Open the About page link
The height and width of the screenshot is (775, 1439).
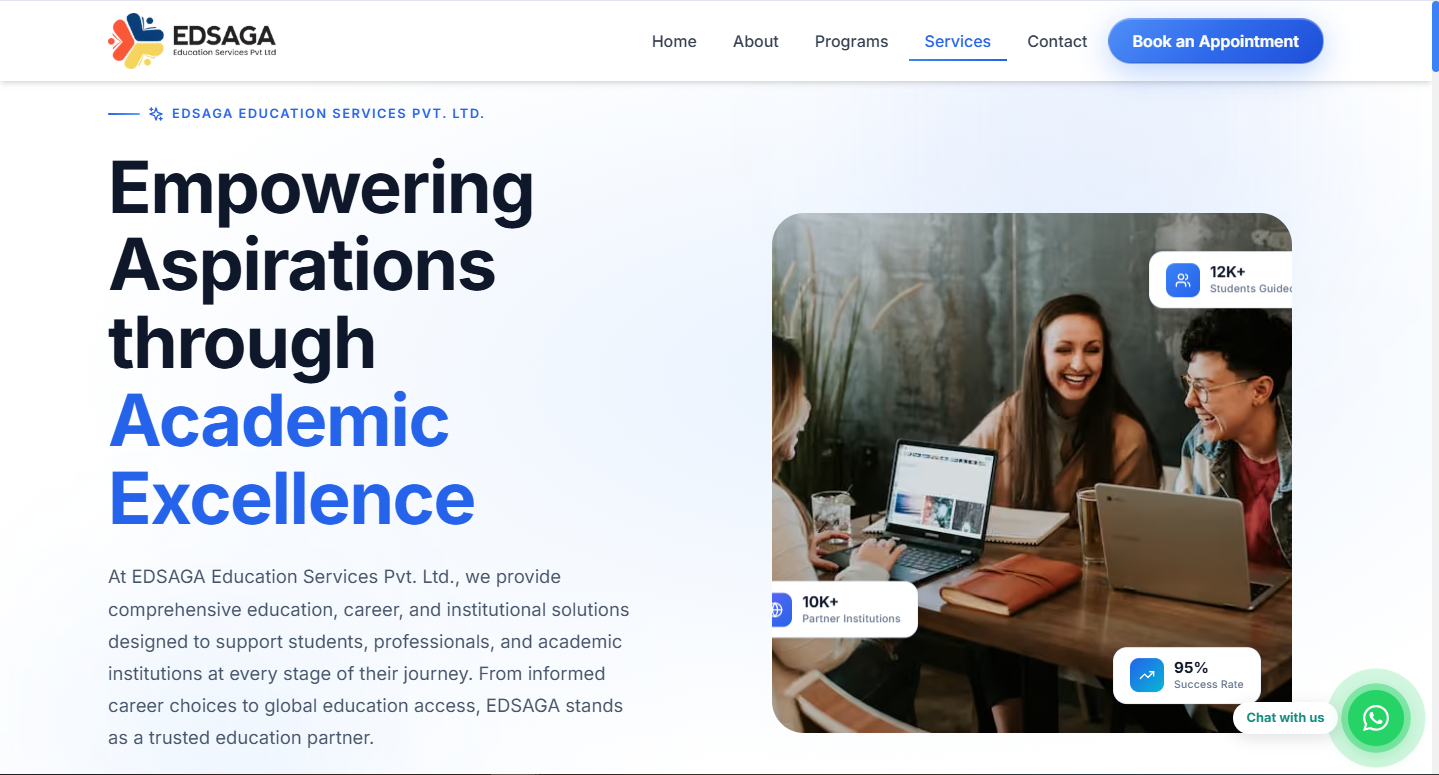755,41
